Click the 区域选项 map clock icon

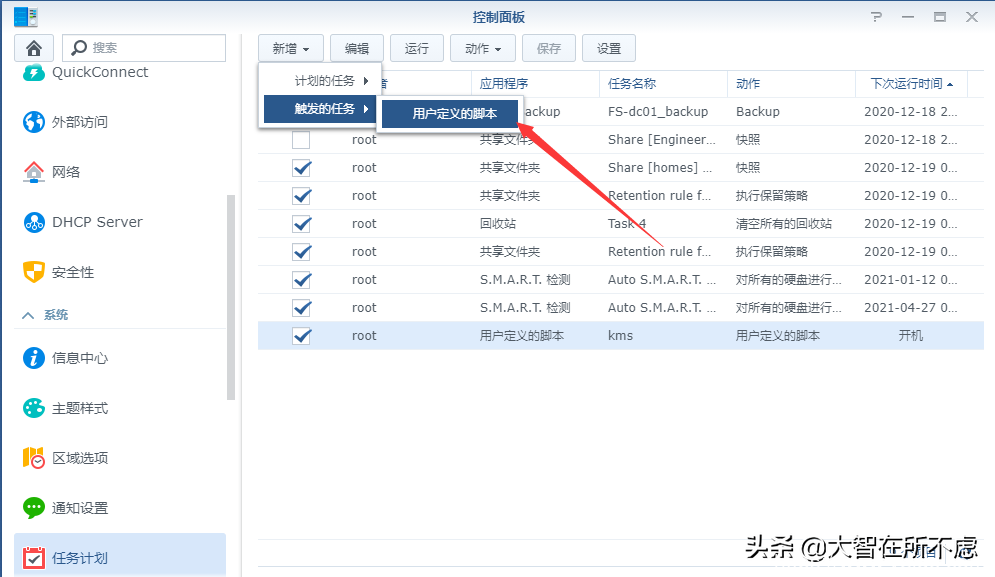click(x=34, y=458)
